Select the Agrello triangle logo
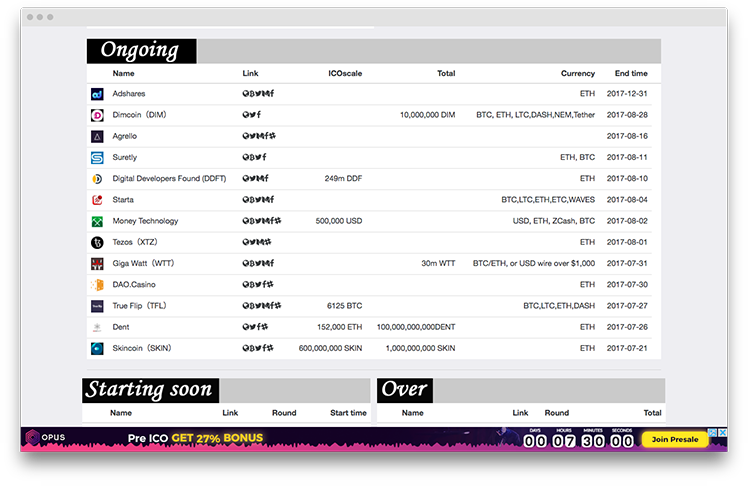The width and height of the screenshot is (748, 488). coord(97,136)
